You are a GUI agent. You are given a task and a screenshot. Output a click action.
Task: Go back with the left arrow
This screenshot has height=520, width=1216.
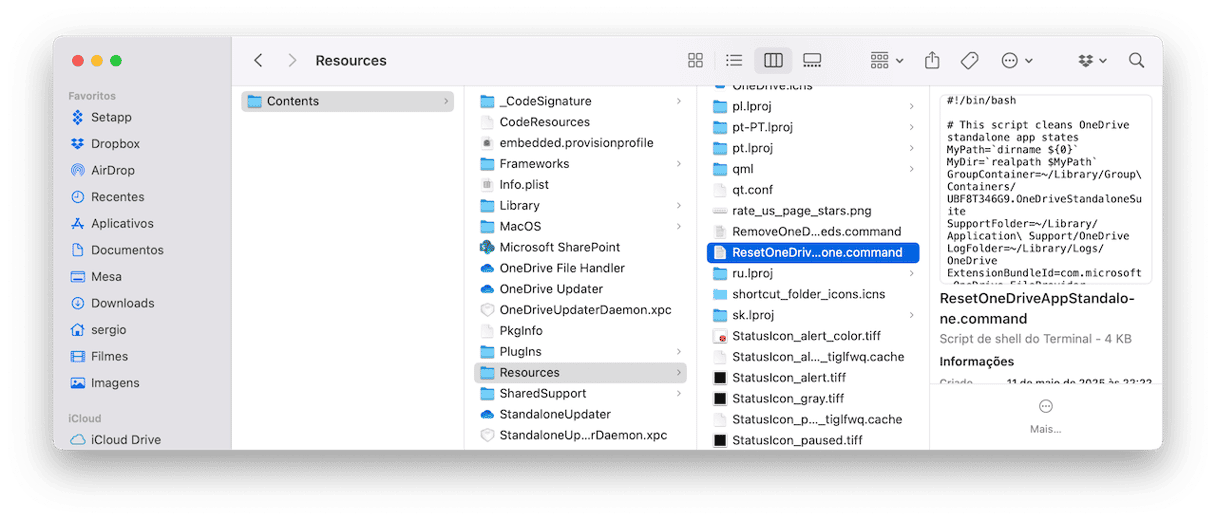[258, 60]
